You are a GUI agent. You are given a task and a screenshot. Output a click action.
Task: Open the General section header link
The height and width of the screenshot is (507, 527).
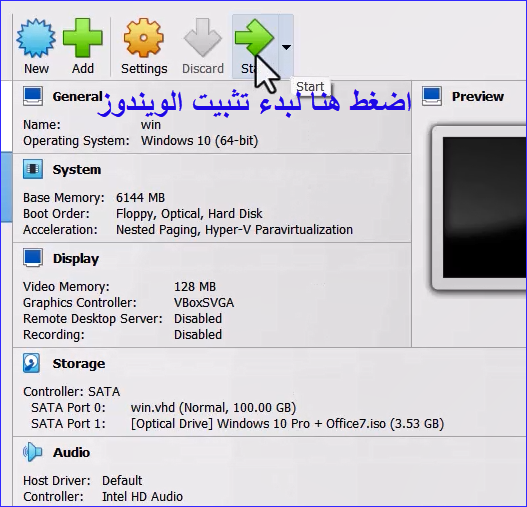point(77,97)
